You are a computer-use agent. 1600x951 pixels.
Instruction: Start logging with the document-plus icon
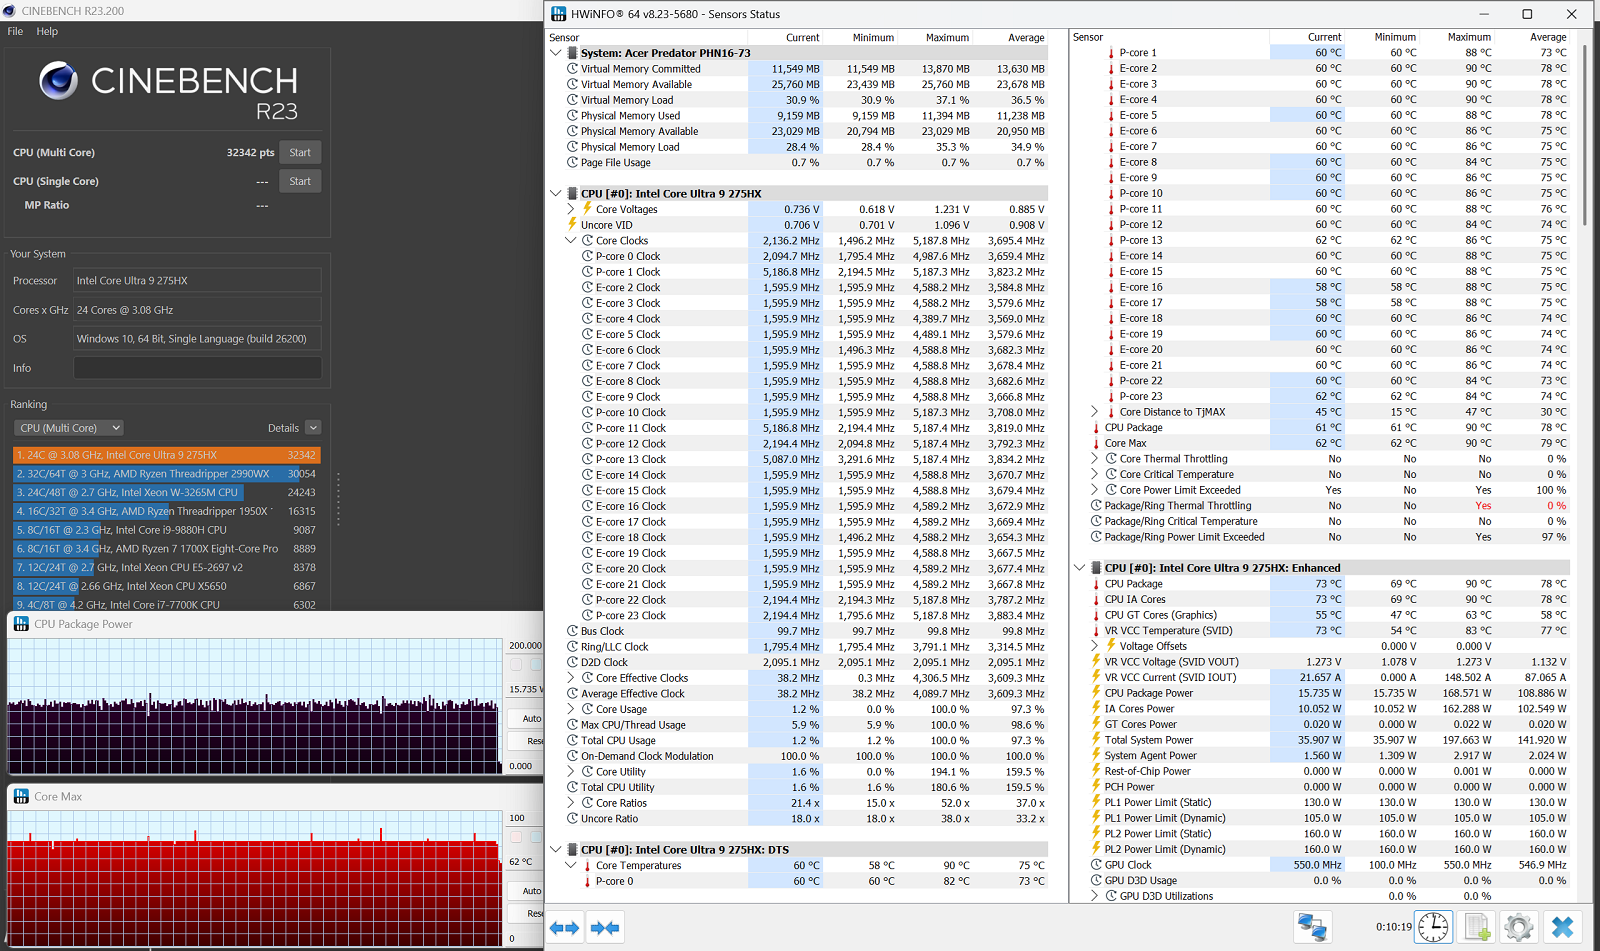[1477, 927]
